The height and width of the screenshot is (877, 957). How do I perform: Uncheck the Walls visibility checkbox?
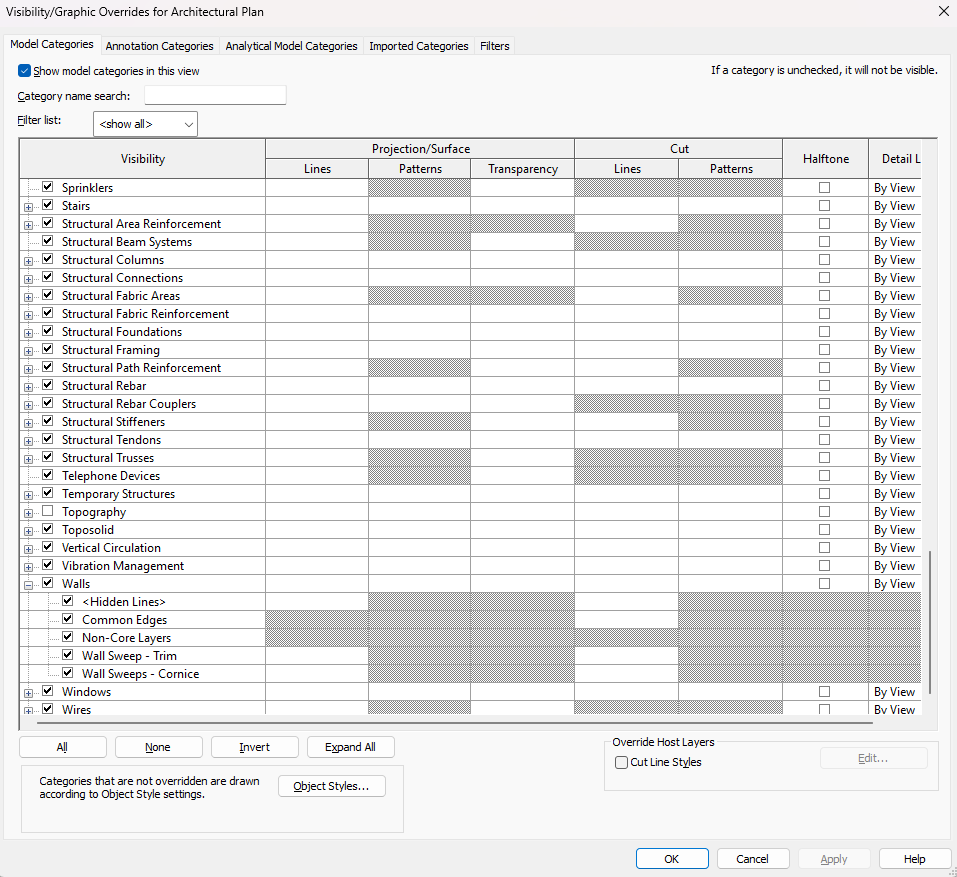coord(46,582)
